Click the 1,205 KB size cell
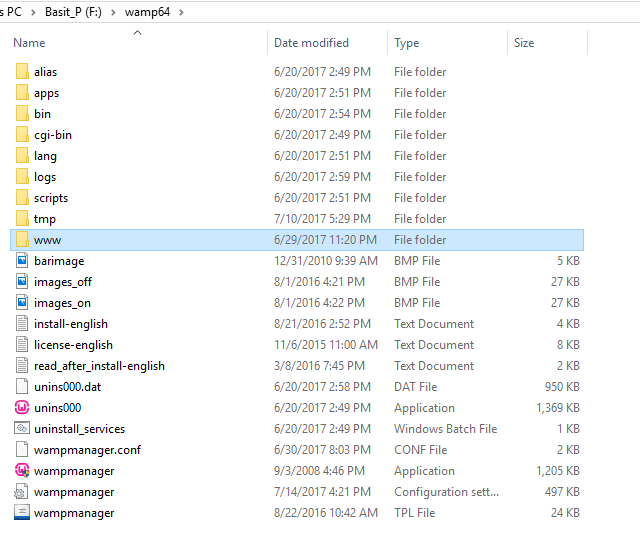The height and width of the screenshot is (547, 640). pos(558,471)
